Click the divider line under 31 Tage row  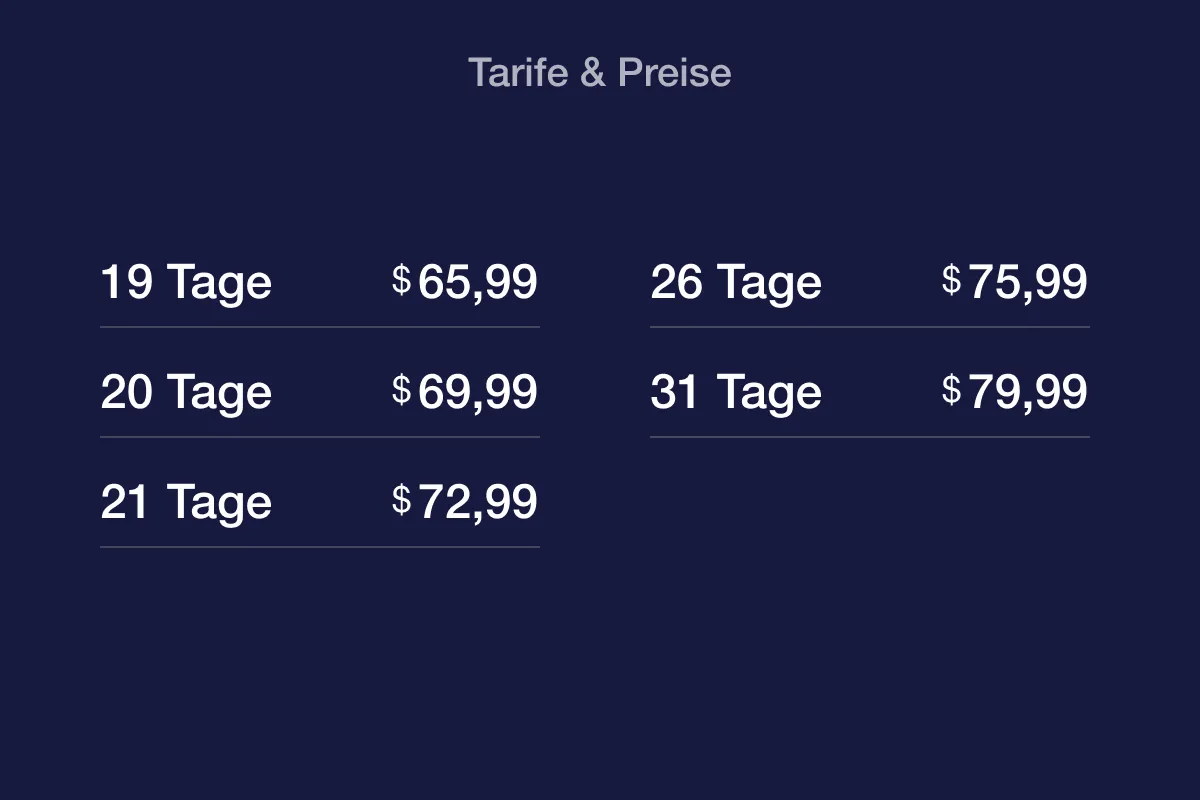point(870,437)
